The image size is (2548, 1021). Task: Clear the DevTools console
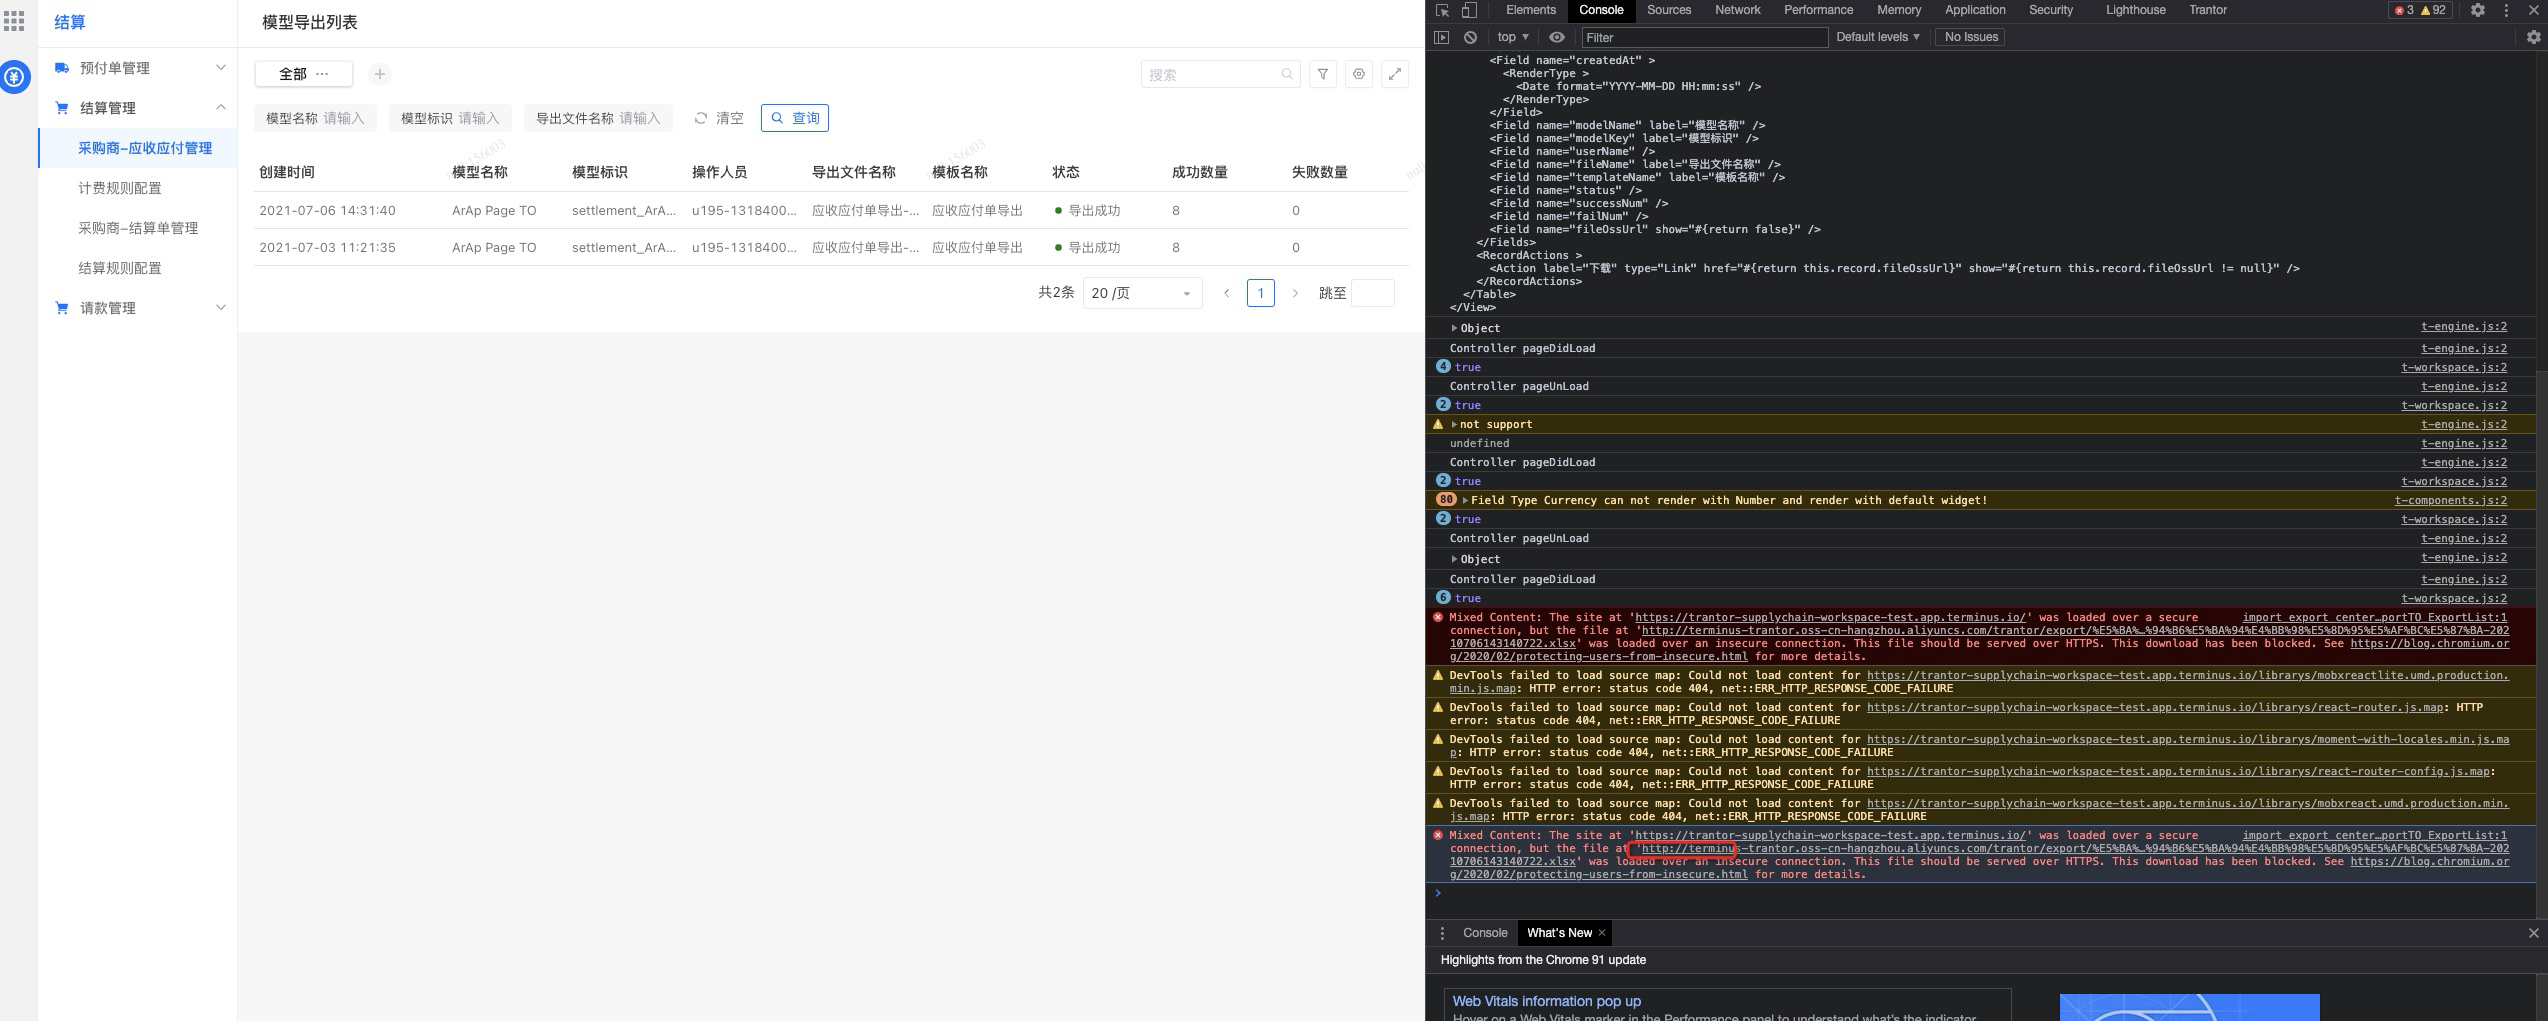[x=1470, y=37]
